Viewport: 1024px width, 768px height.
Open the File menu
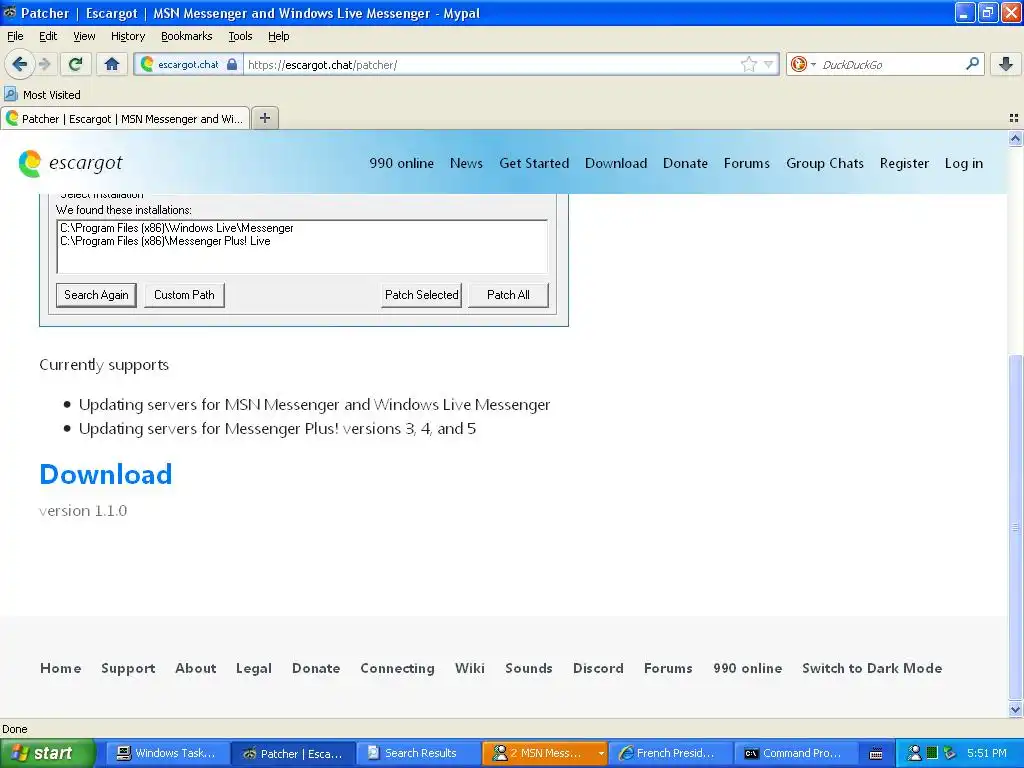pos(15,36)
